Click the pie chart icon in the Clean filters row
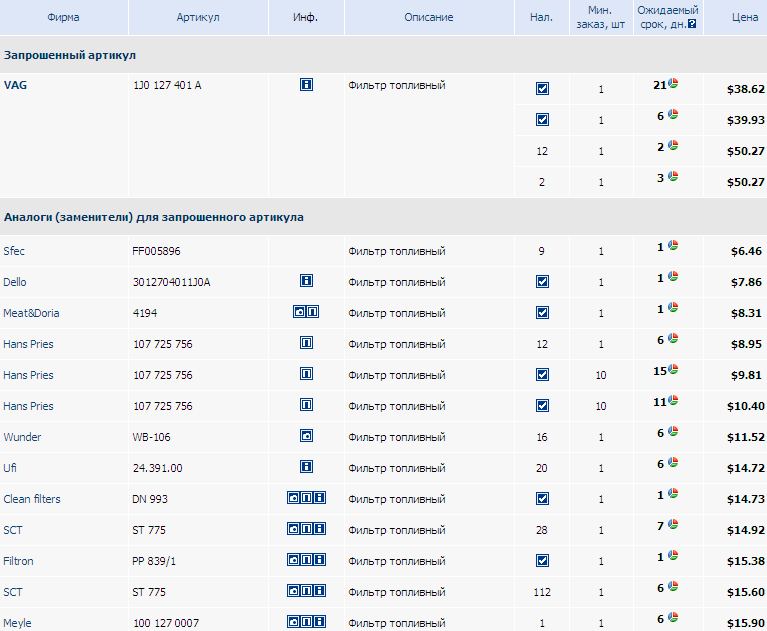Image resolution: width=767 pixels, height=631 pixels. coord(673,493)
